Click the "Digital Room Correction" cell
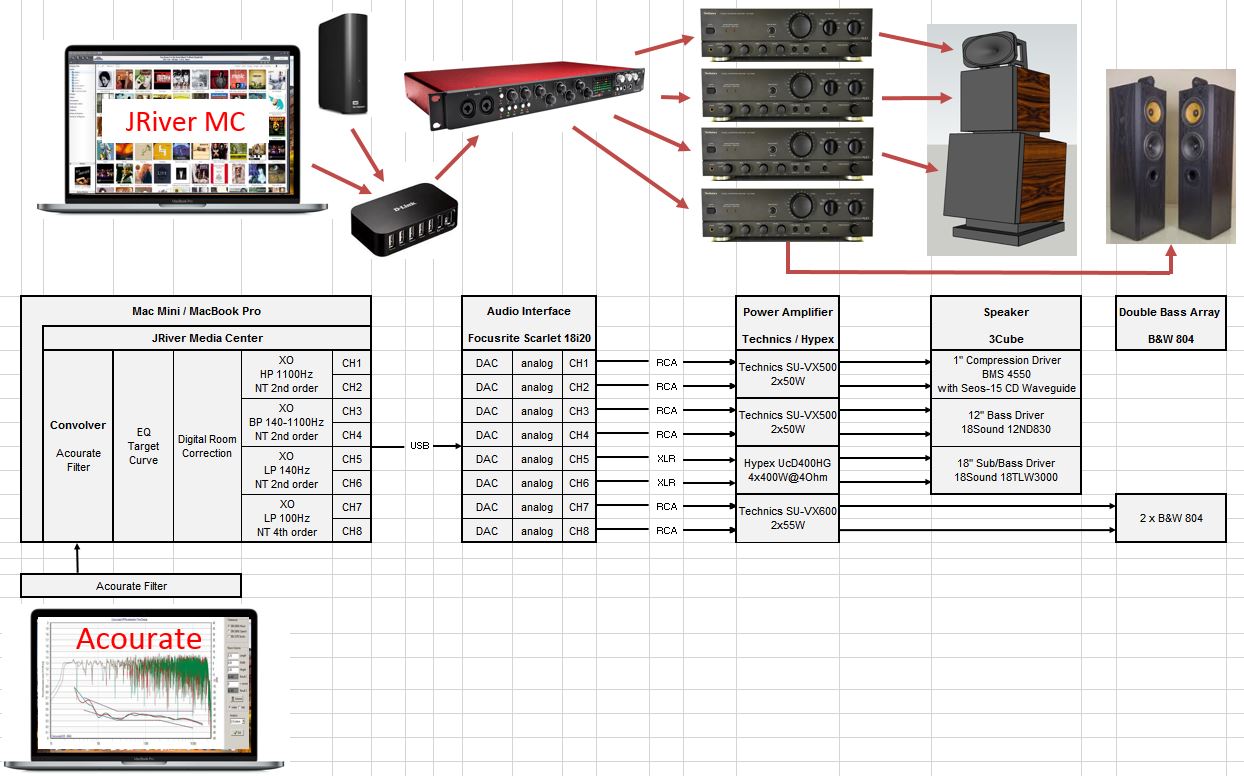The height and width of the screenshot is (776, 1244). (x=207, y=446)
